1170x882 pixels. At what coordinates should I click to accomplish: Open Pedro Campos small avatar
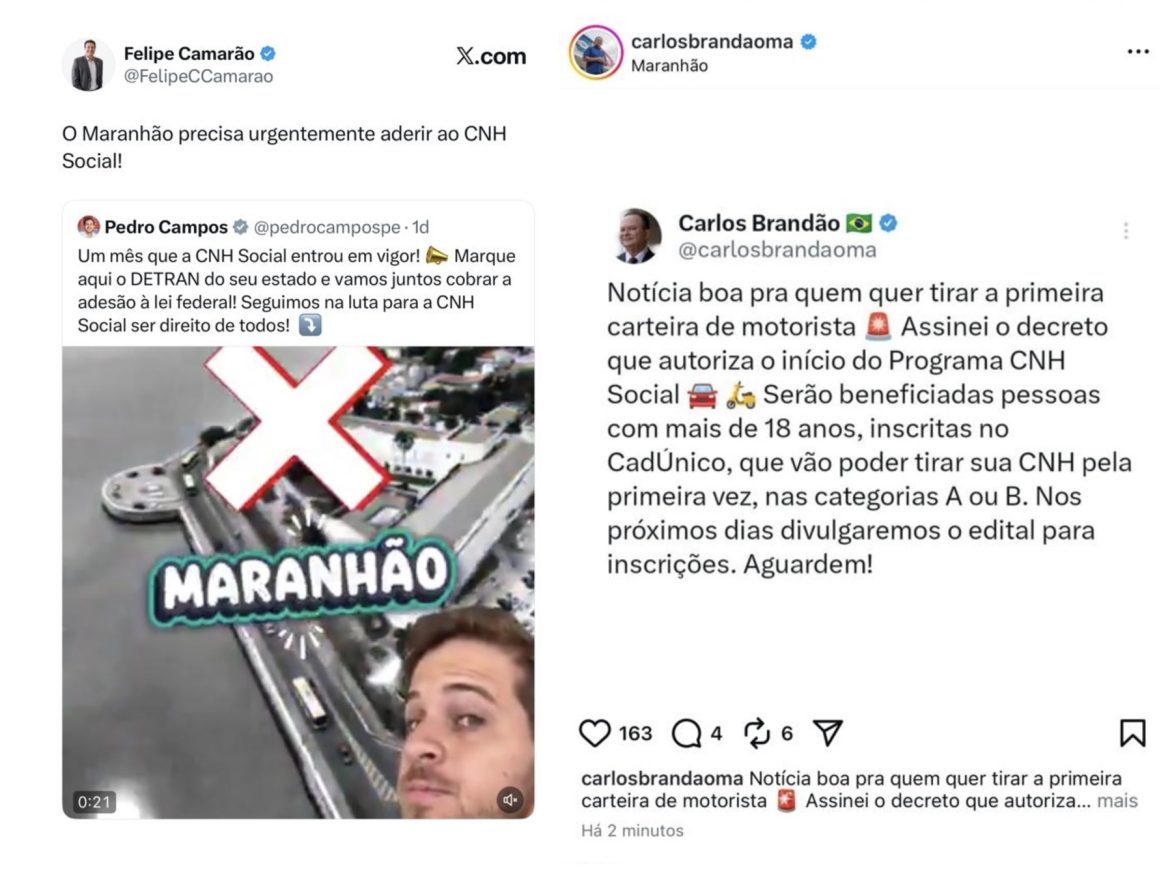coord(88,226)
